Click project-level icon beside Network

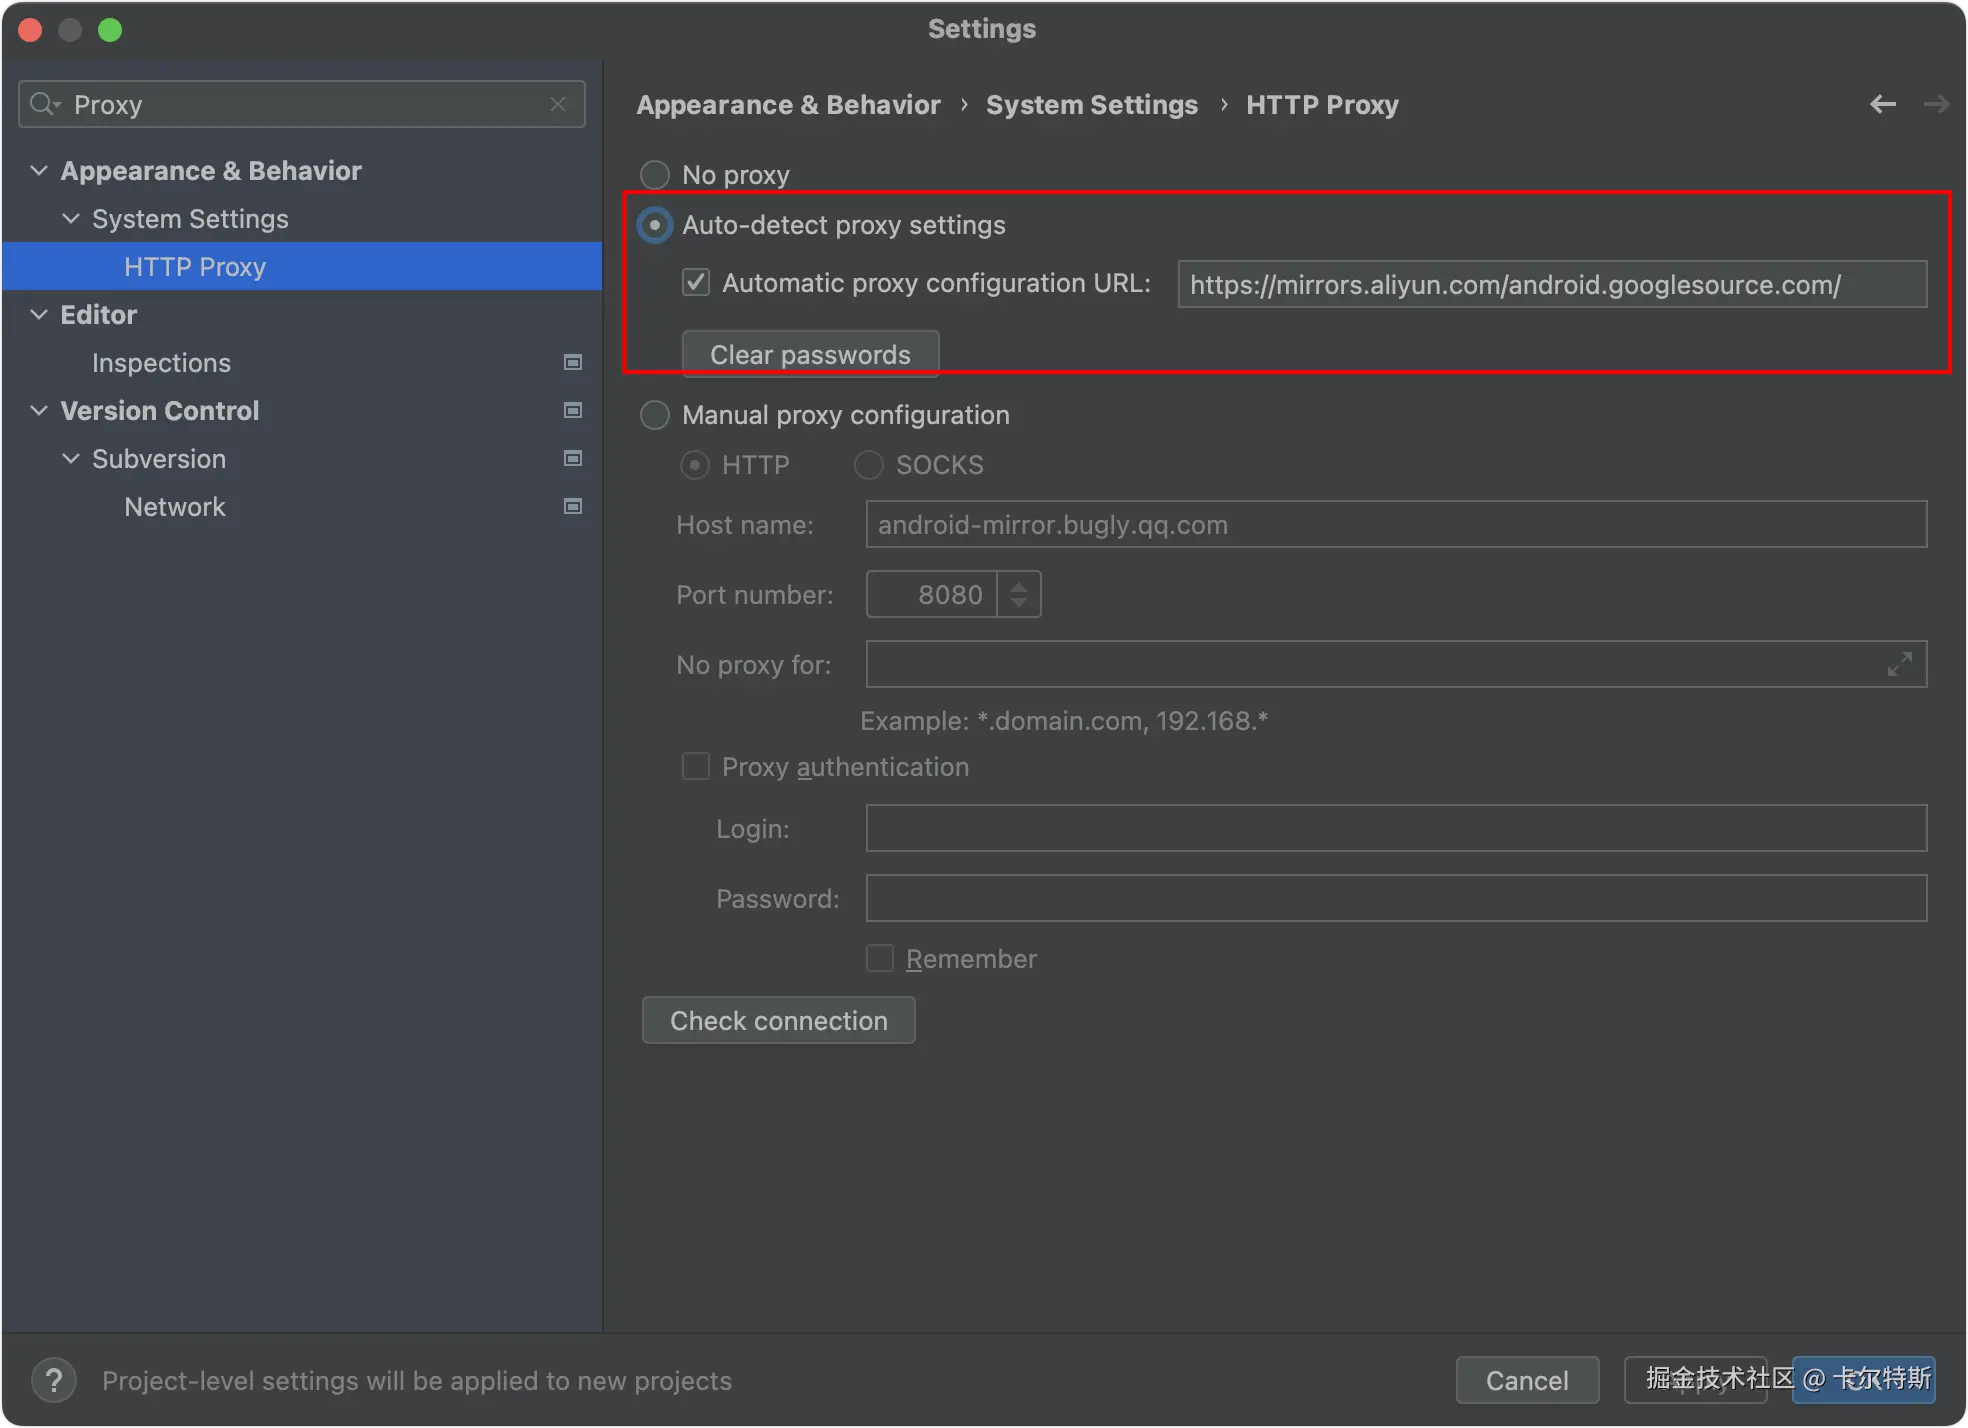[573, 506]
